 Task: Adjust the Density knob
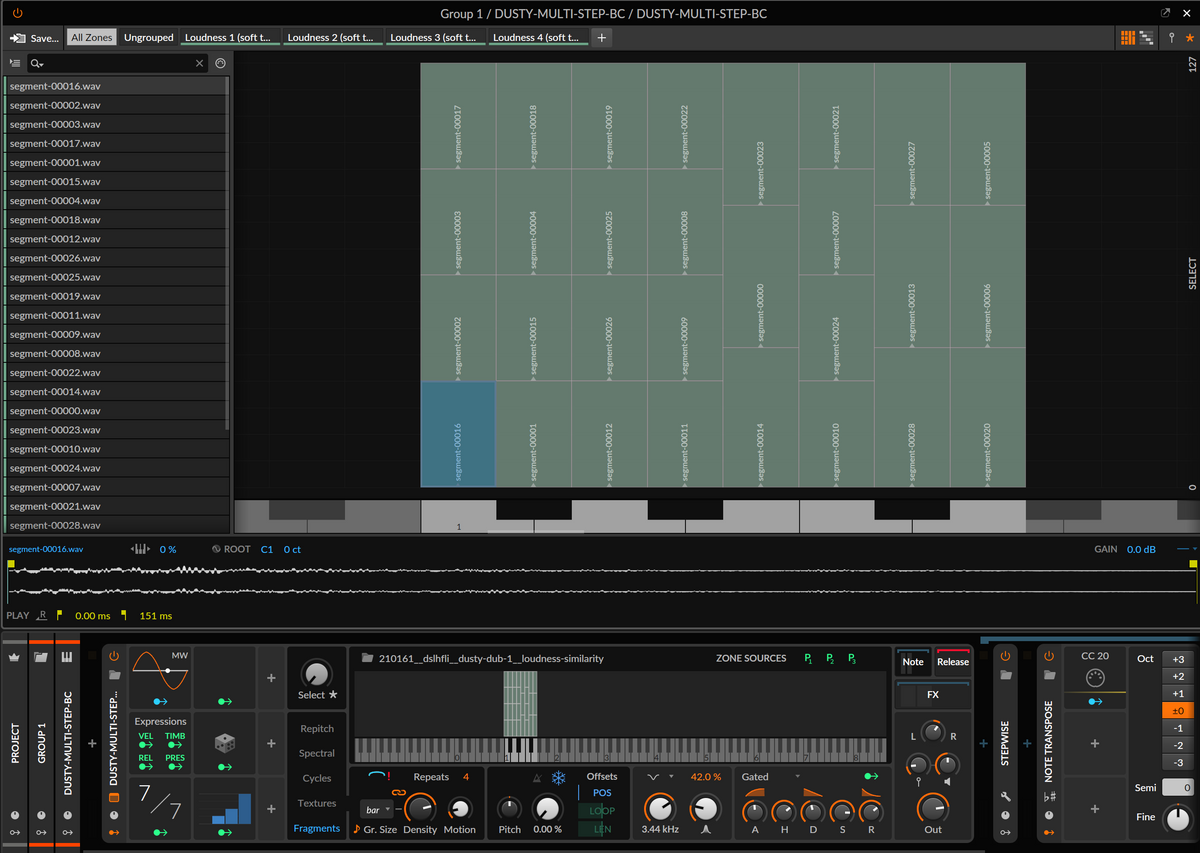(420, 808)
